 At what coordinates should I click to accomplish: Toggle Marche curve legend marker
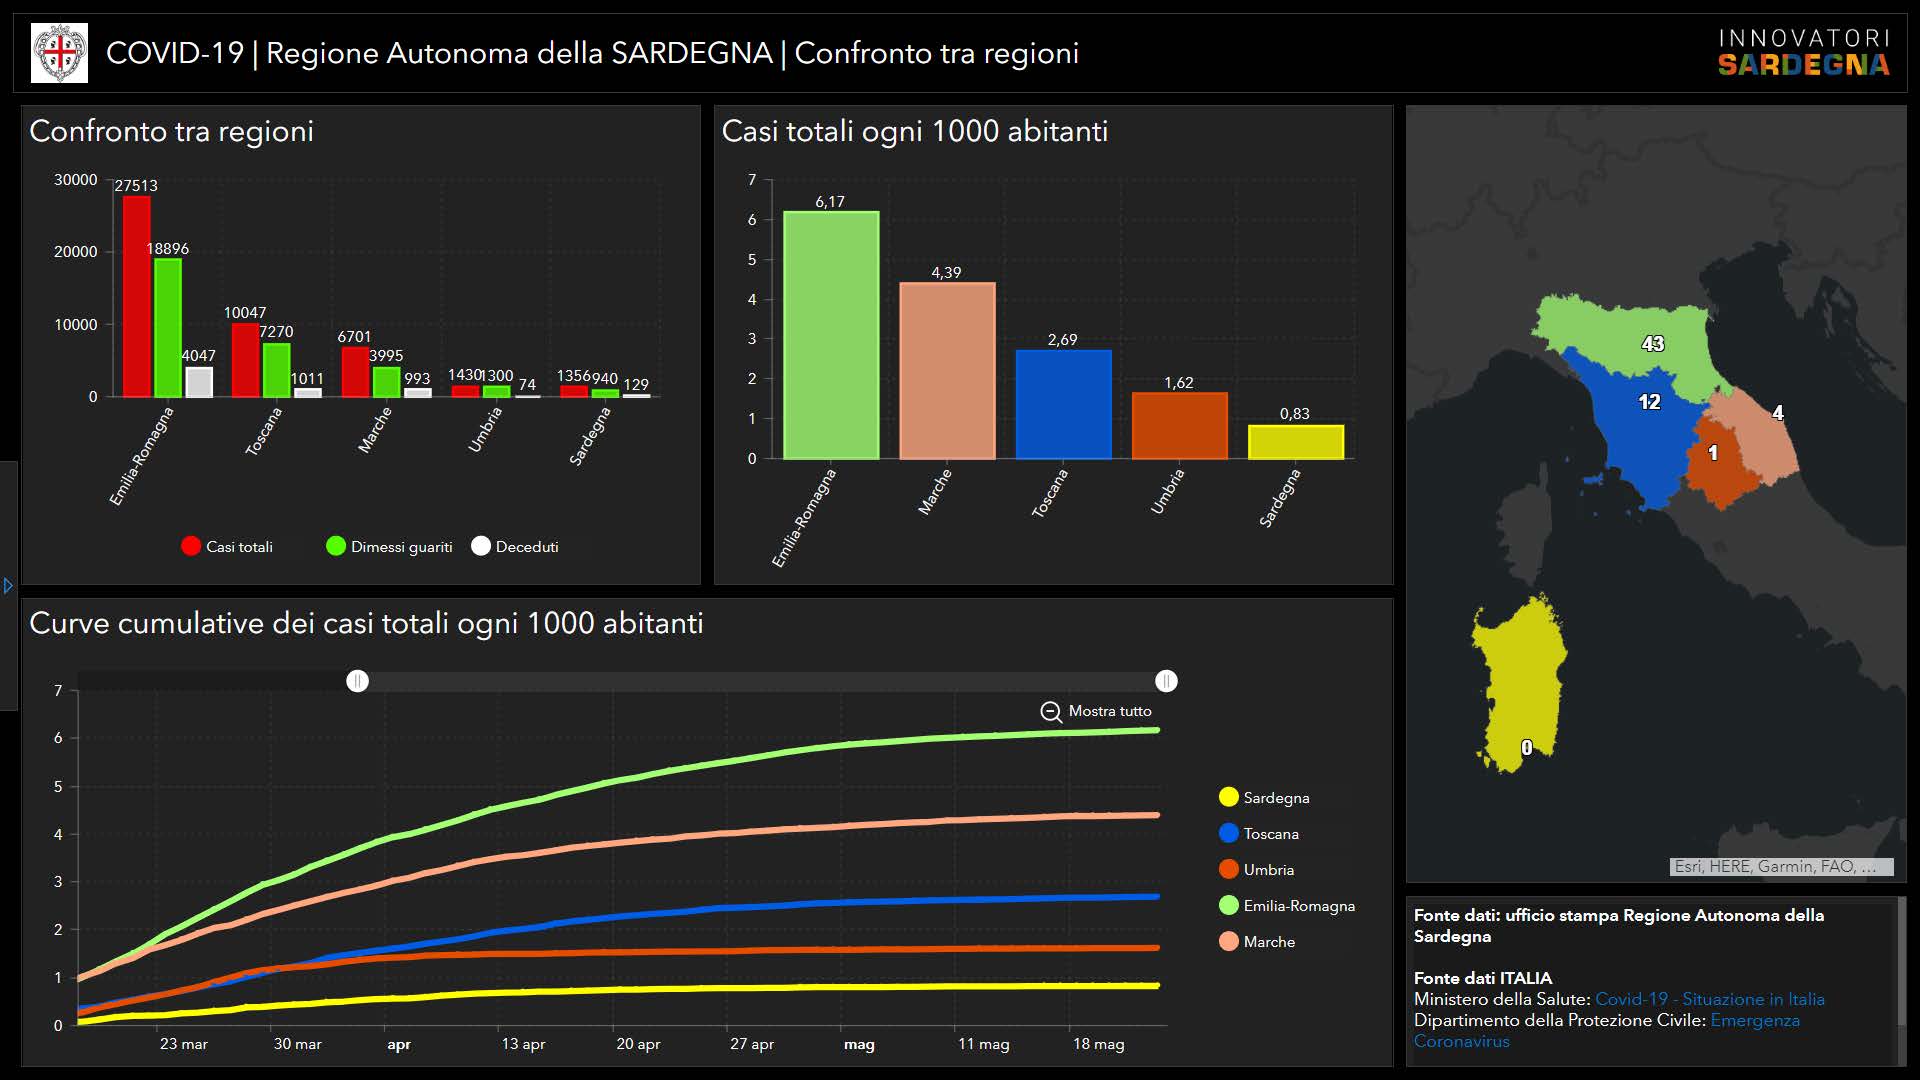(x=1229, y=942)
